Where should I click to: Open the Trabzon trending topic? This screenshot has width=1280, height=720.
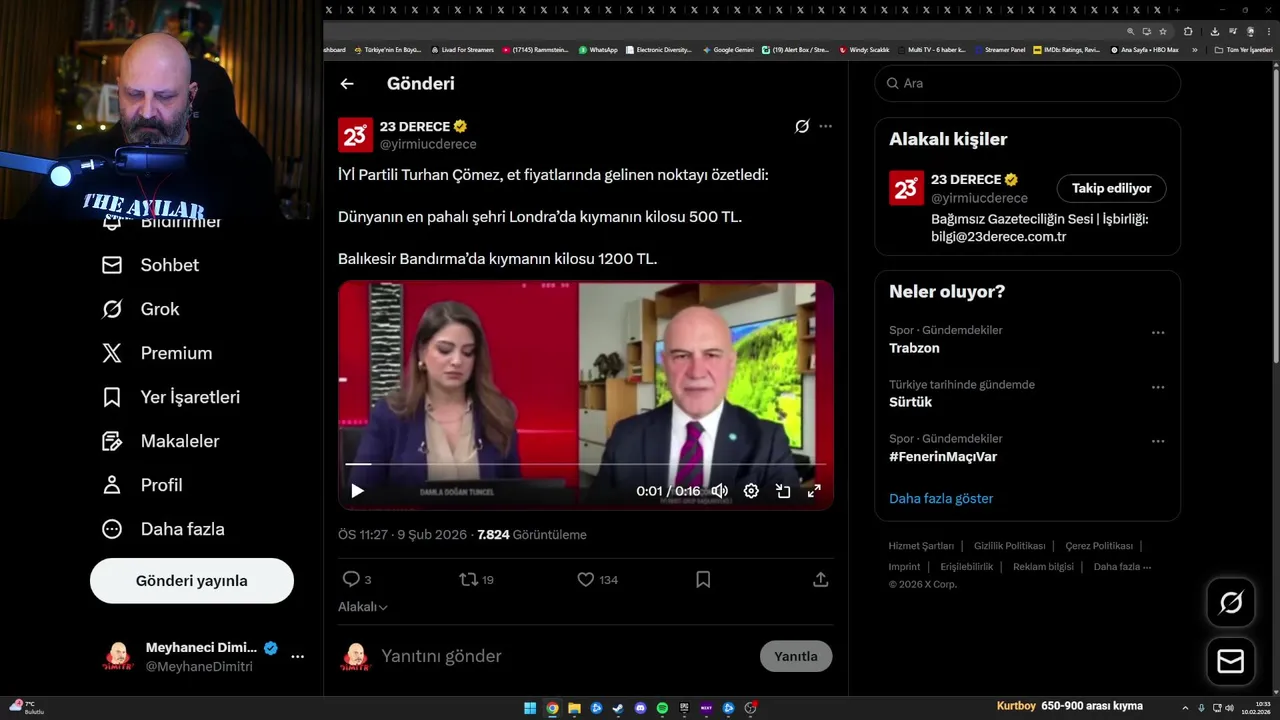(914, 348)
